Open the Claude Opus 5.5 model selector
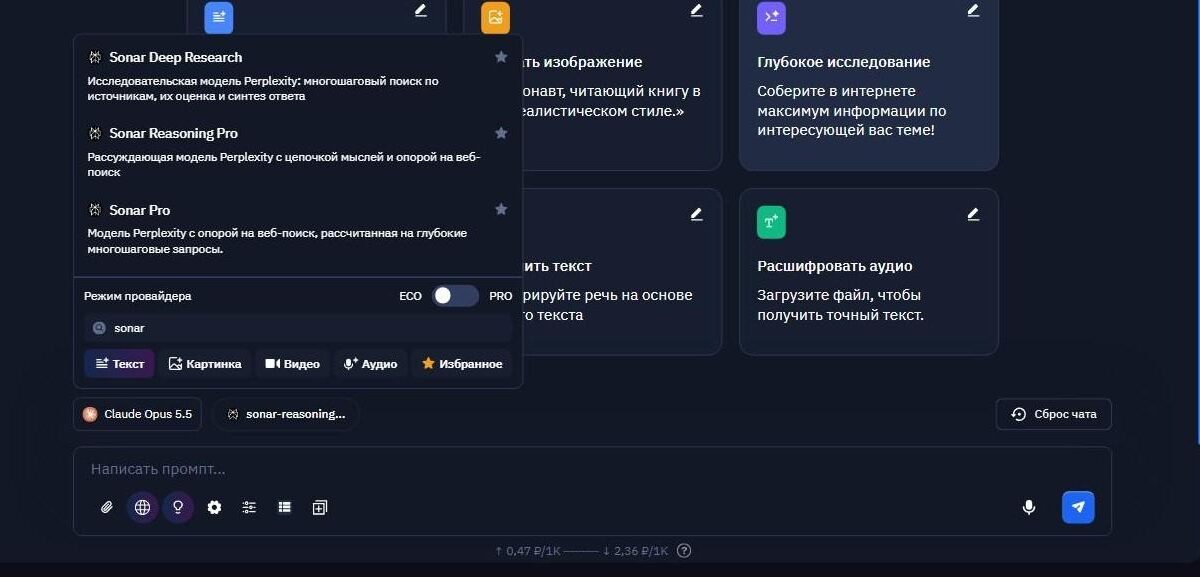 [138, 414]
